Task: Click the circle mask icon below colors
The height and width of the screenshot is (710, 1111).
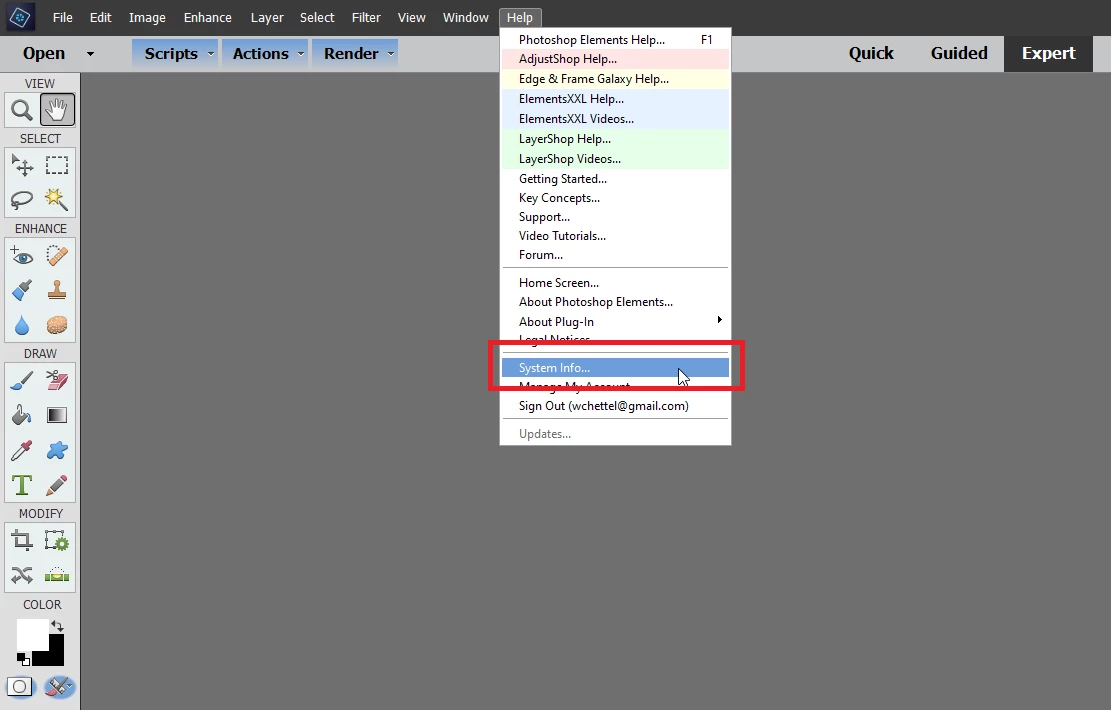Action: tap(20, 687)
